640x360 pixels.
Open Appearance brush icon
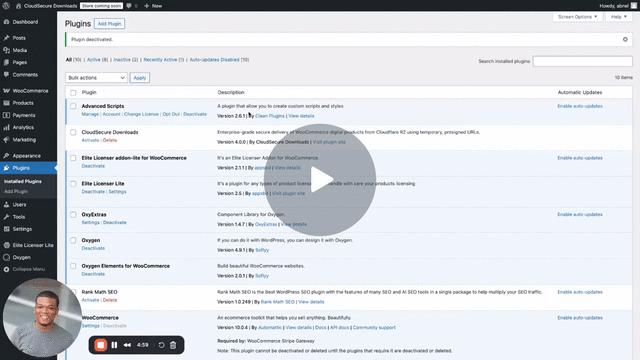tap(6, 156)
